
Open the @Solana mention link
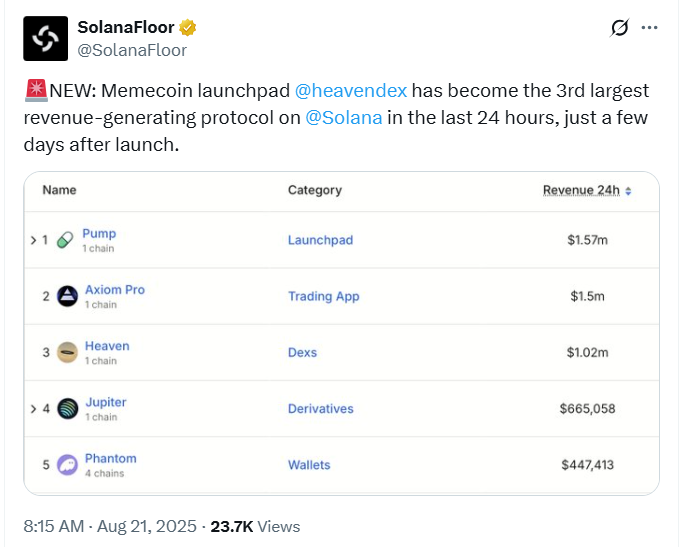click(x=341, y=116)
